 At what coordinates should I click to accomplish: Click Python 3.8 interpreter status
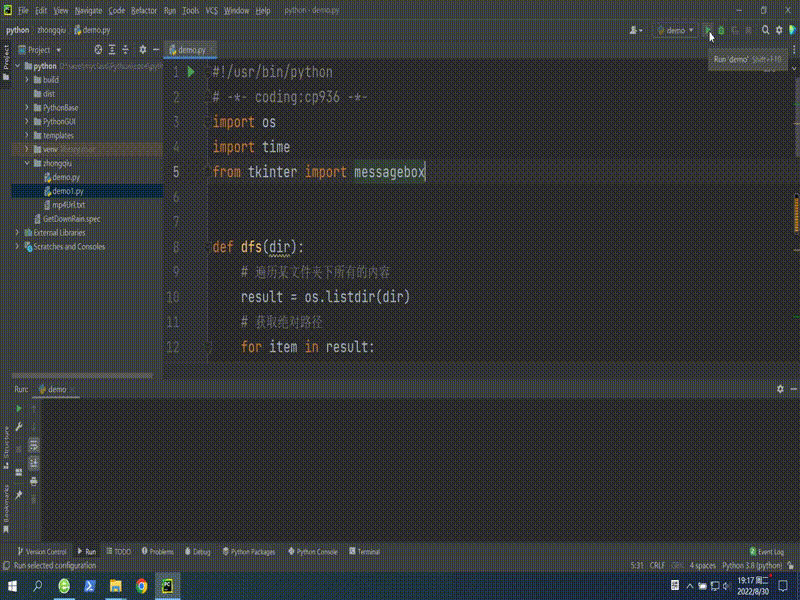pyautogui.click(x=752, y=565)
